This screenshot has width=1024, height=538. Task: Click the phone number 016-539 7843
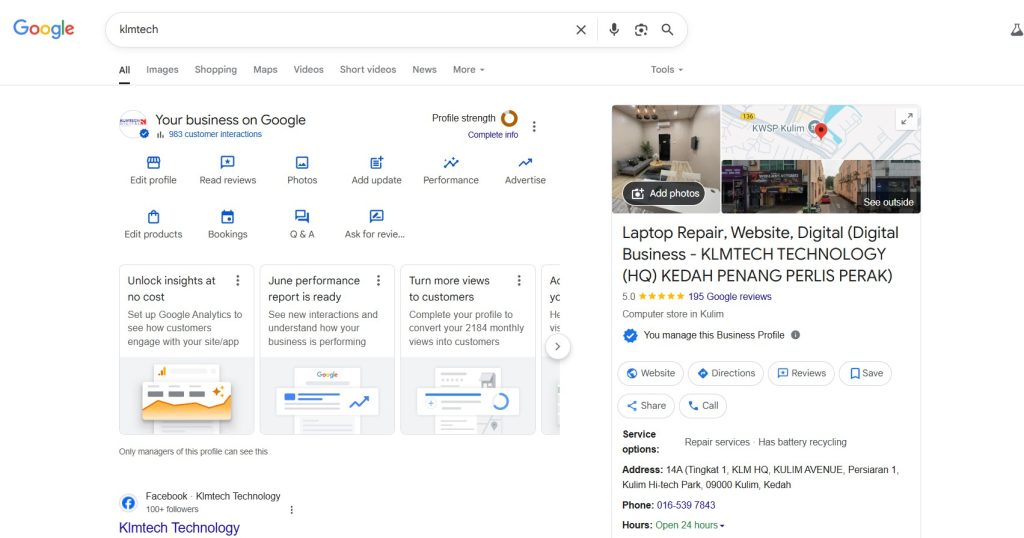click(686, 505)
